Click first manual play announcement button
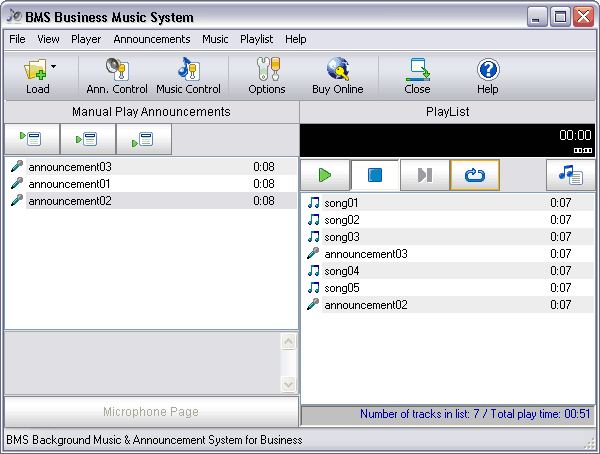Viewport: 600px width, 454px height. pos(32,139)
